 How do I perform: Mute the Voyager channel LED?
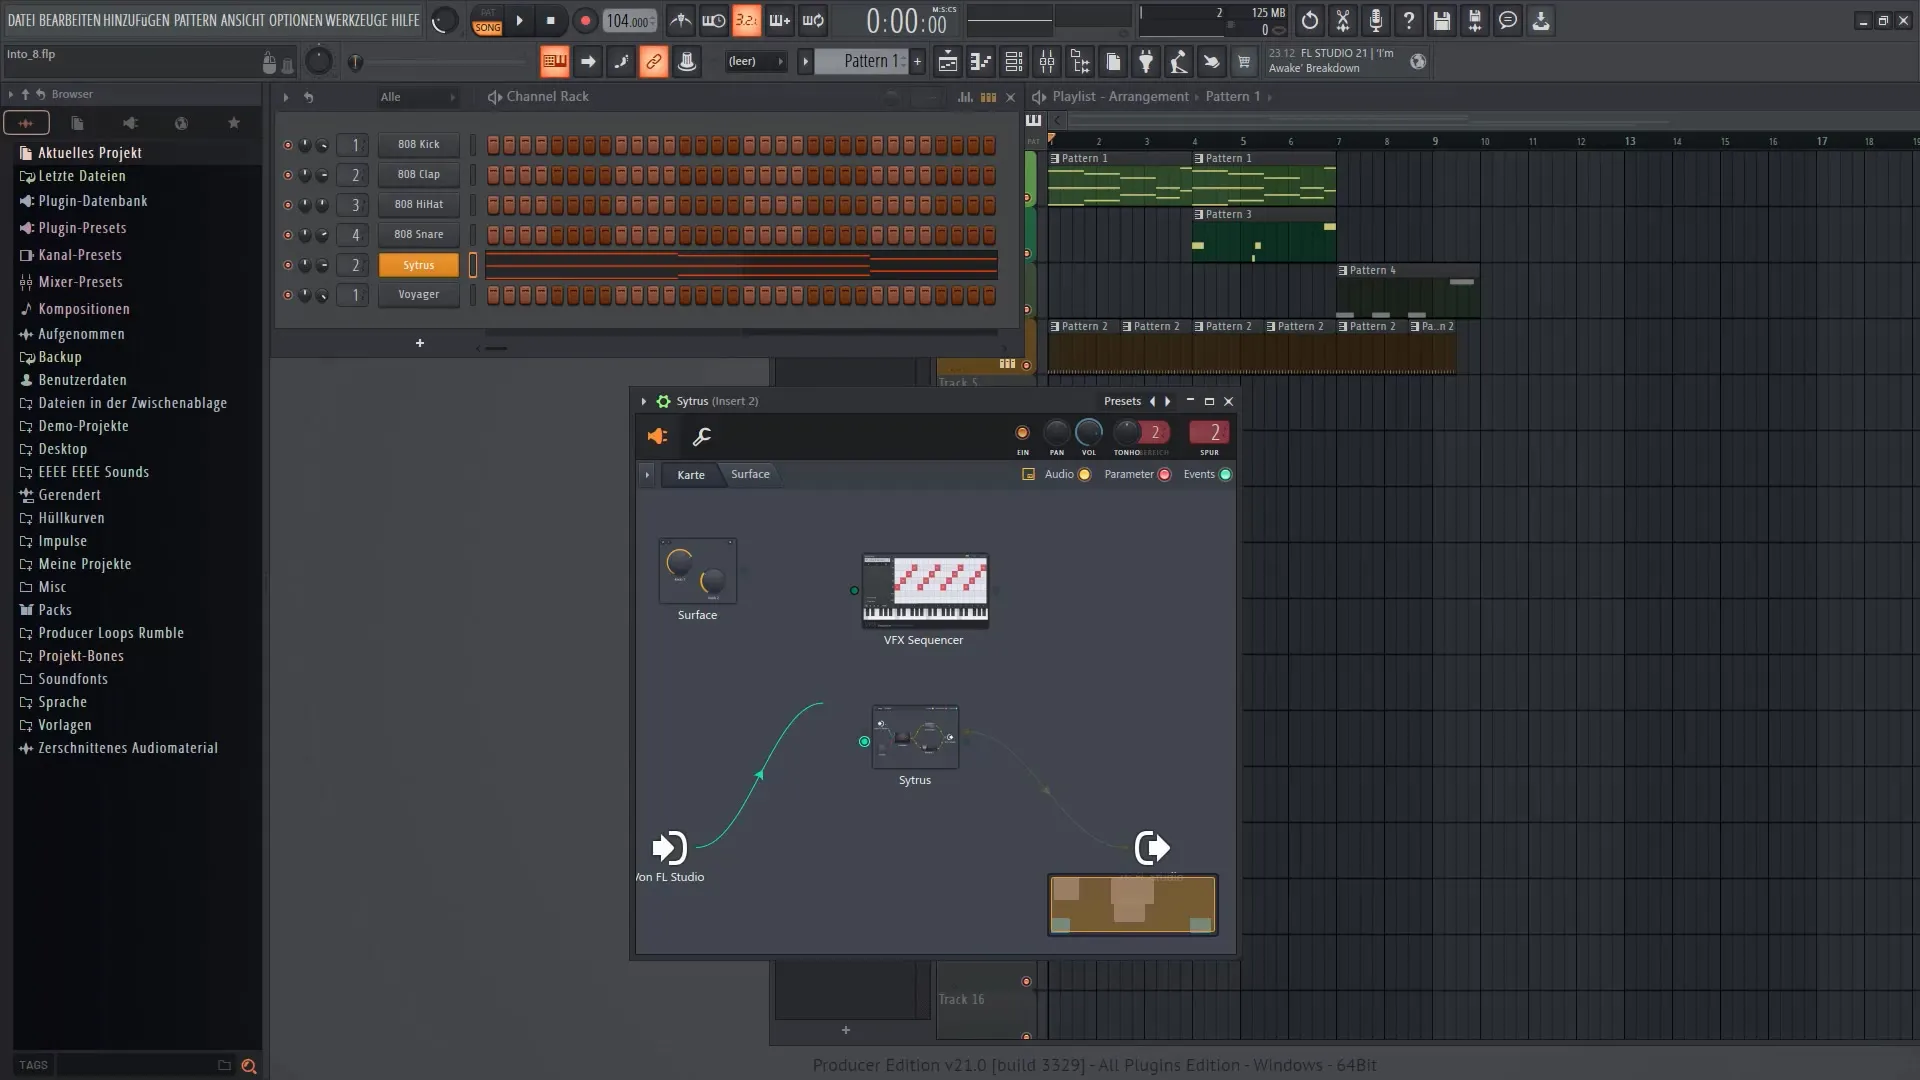point(288,295)
